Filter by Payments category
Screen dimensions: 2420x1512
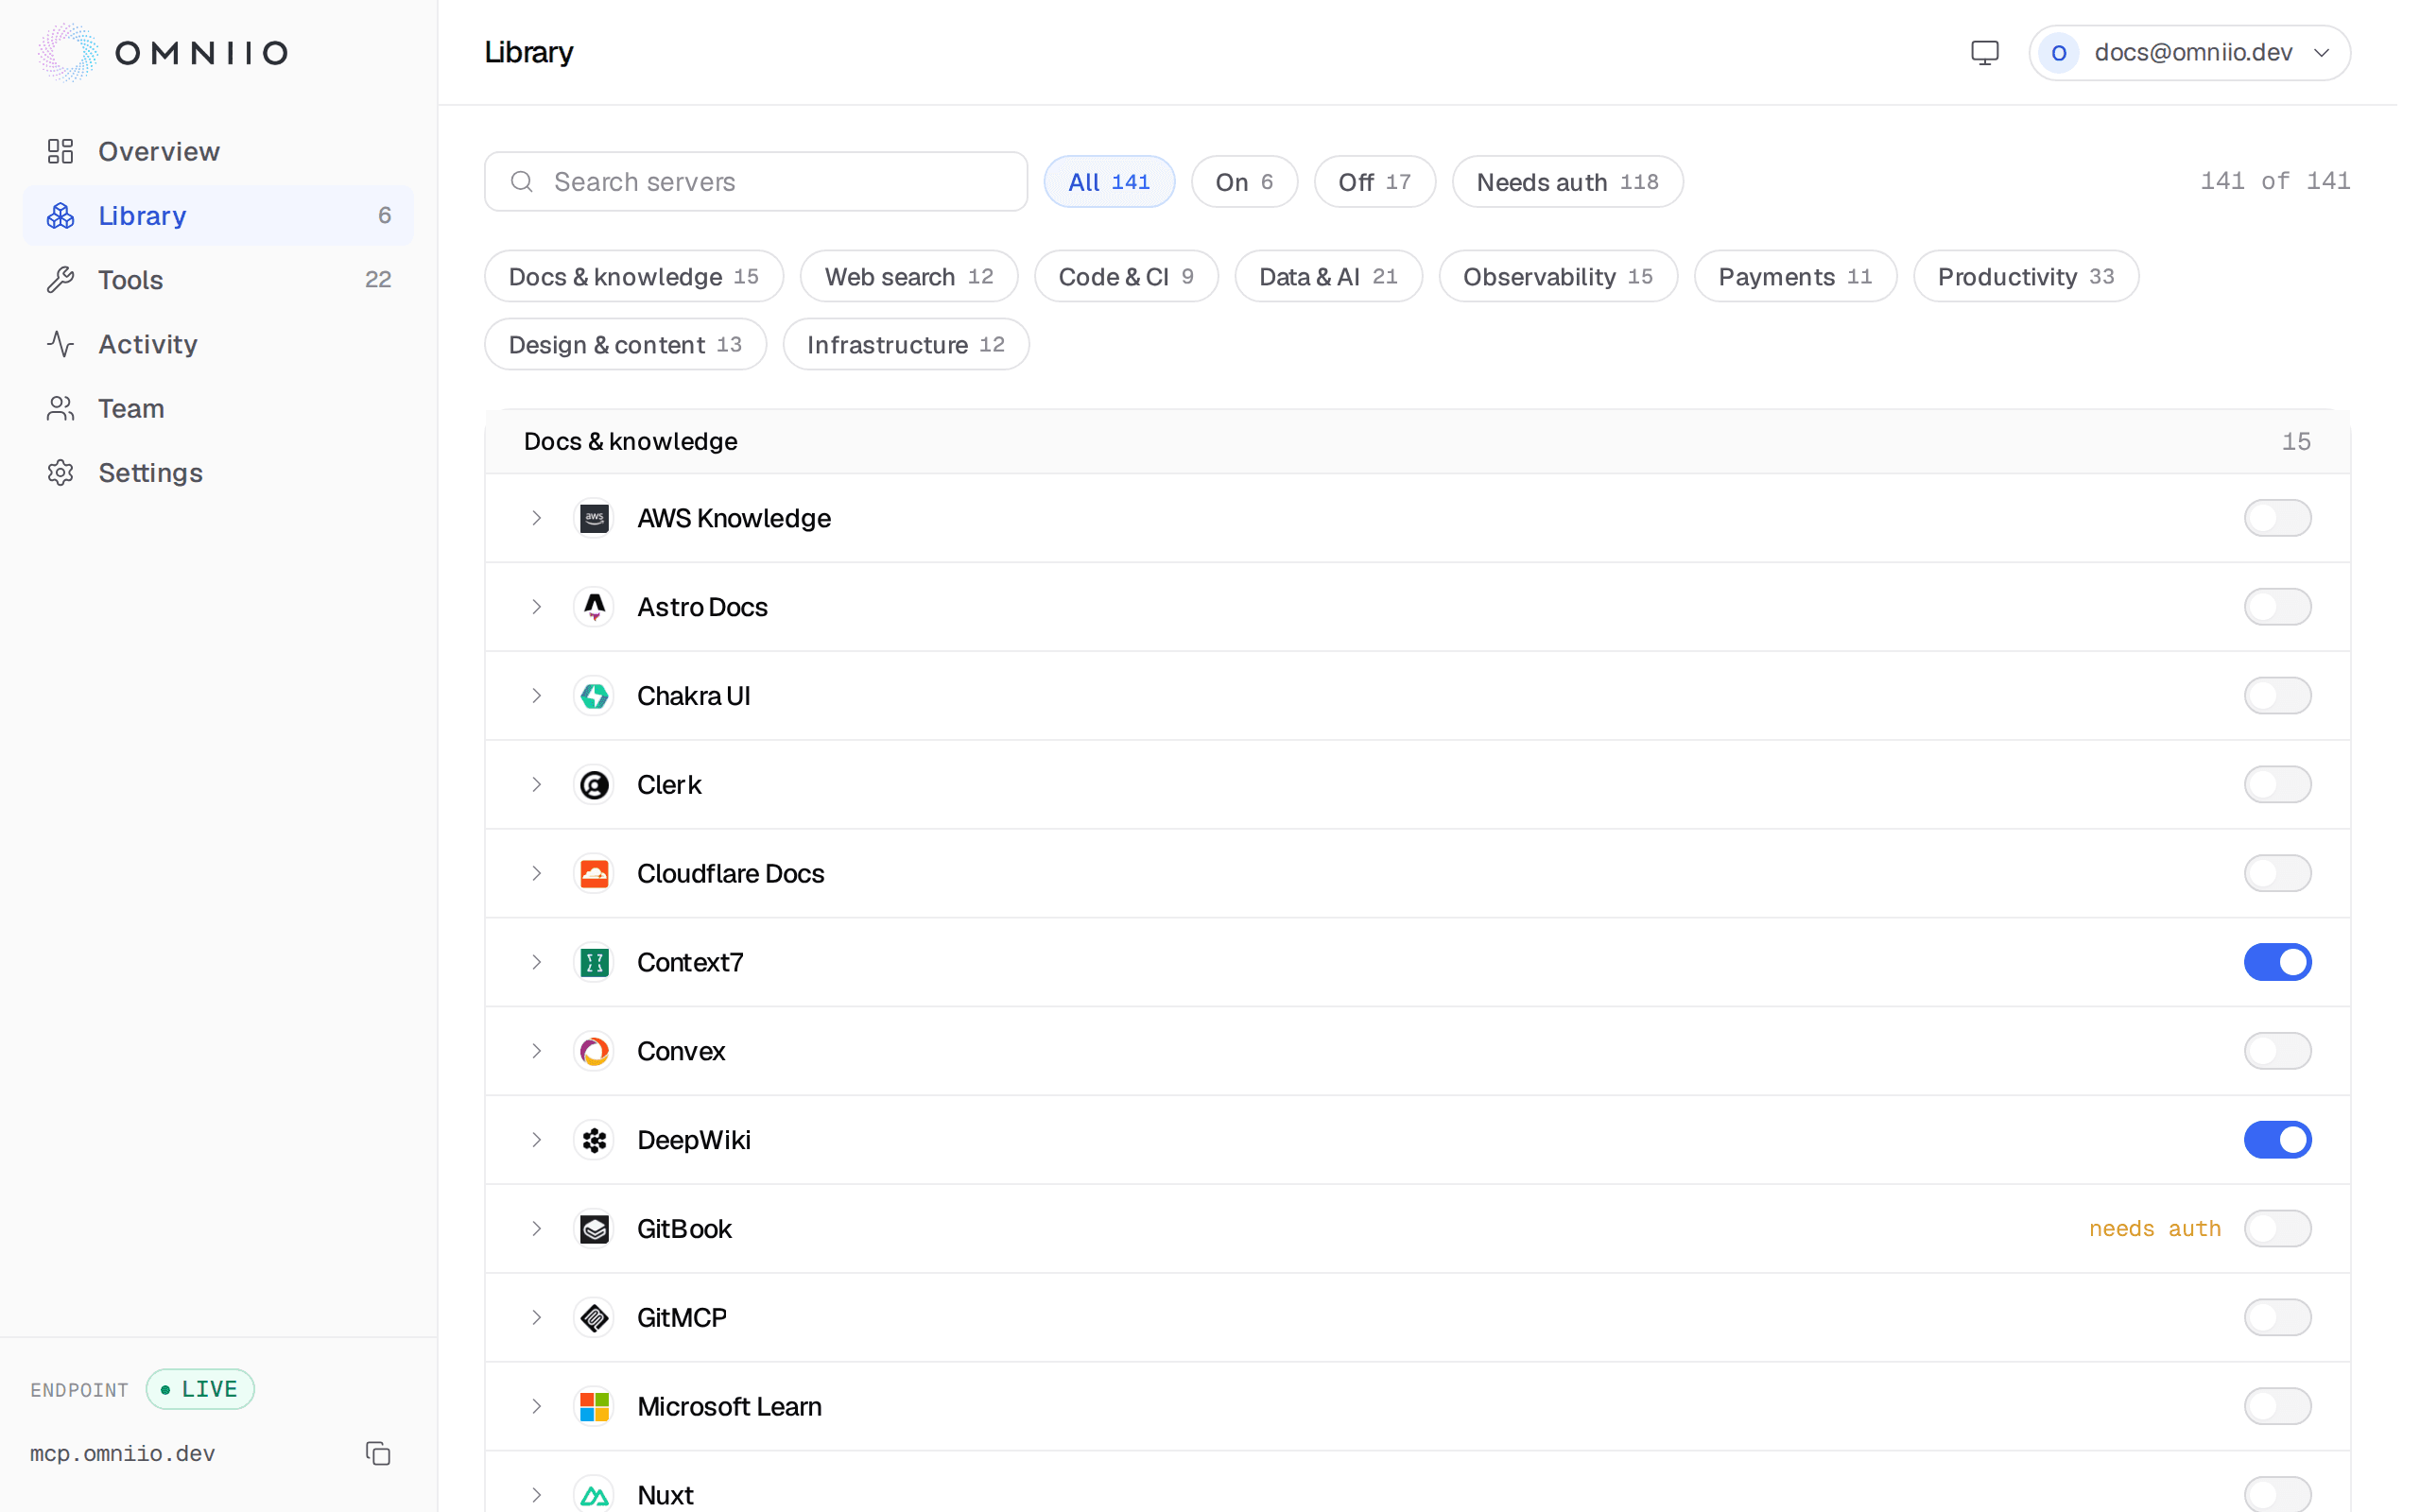point(1795,276)
